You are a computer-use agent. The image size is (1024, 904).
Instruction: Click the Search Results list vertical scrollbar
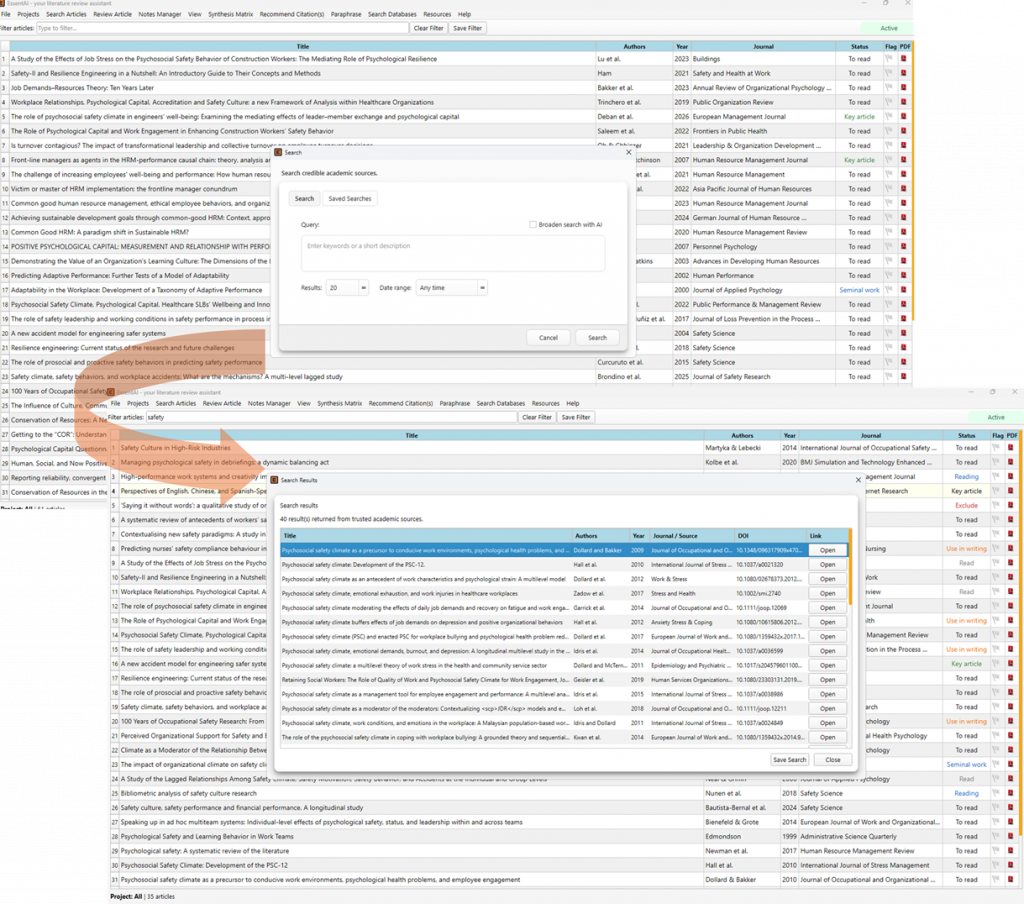(850, 568)
